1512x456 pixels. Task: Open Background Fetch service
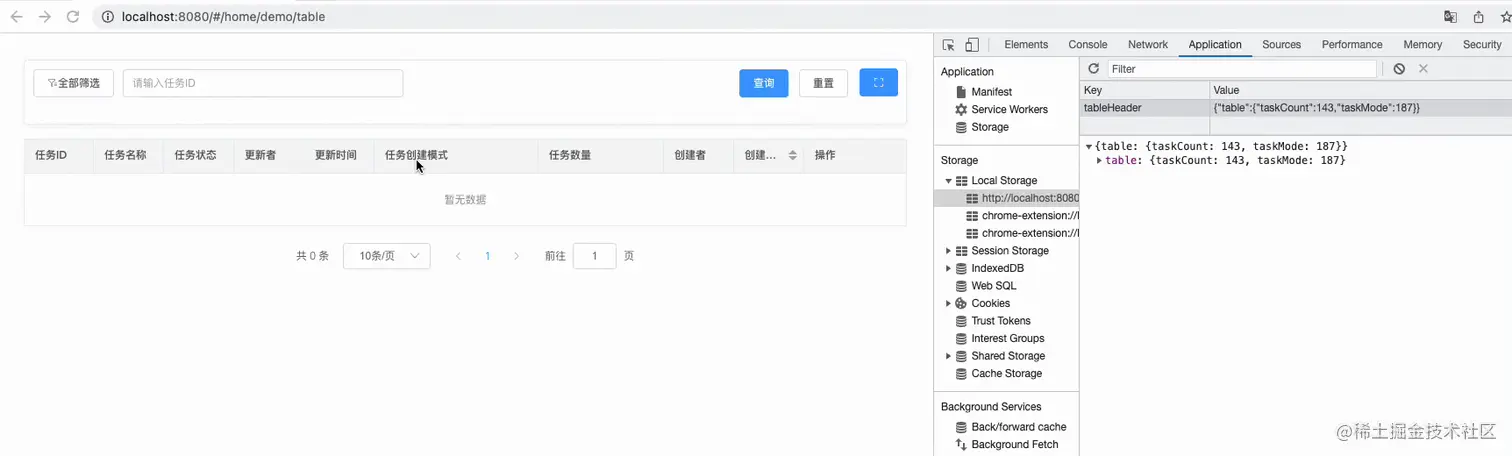click(1014, 445)
